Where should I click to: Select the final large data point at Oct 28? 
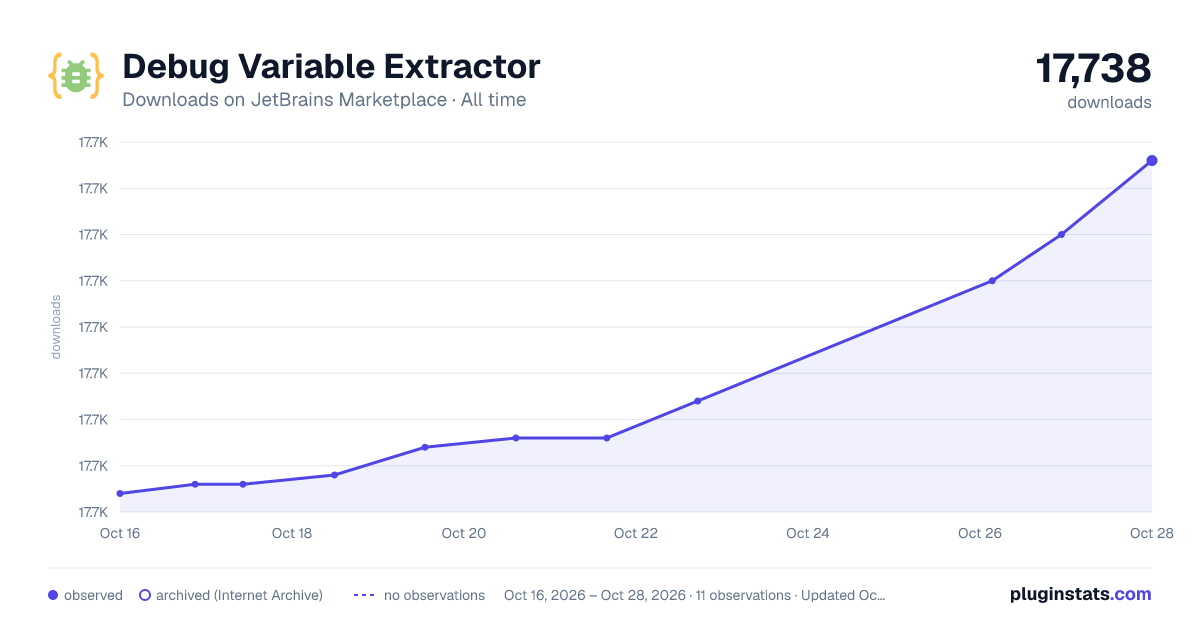click(1152, 160)
